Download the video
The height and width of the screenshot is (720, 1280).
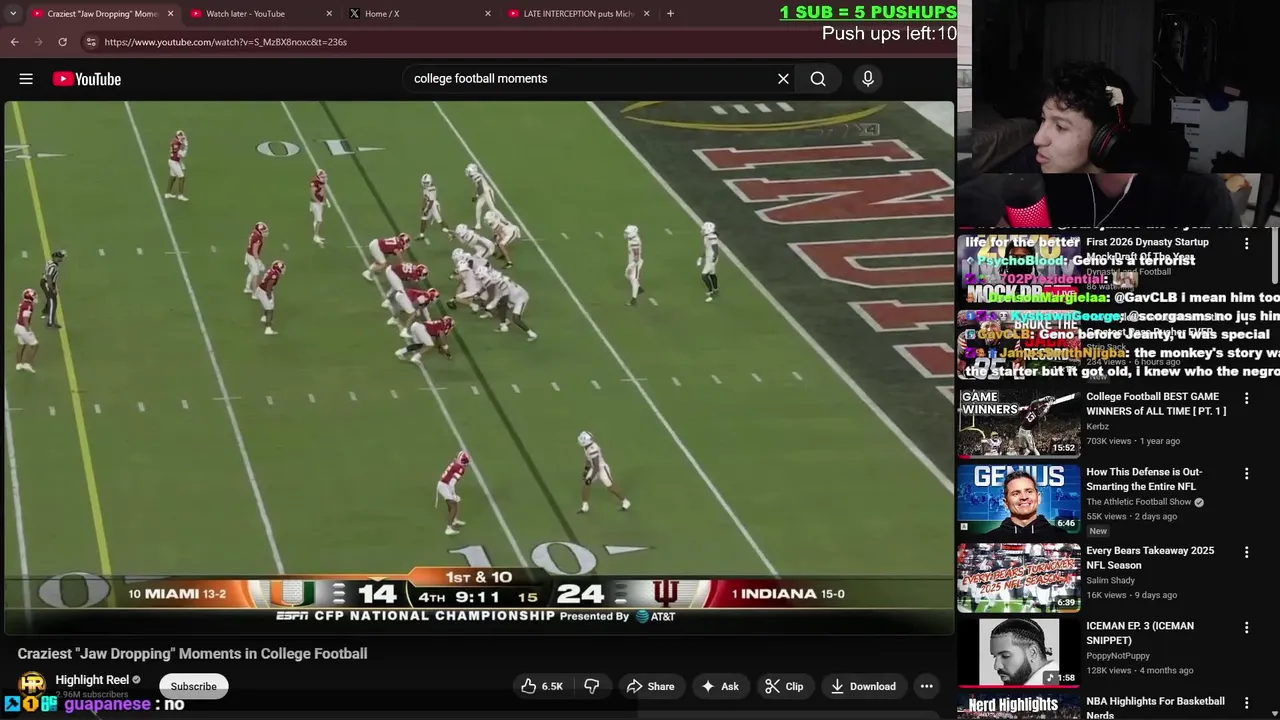[863, 686]
